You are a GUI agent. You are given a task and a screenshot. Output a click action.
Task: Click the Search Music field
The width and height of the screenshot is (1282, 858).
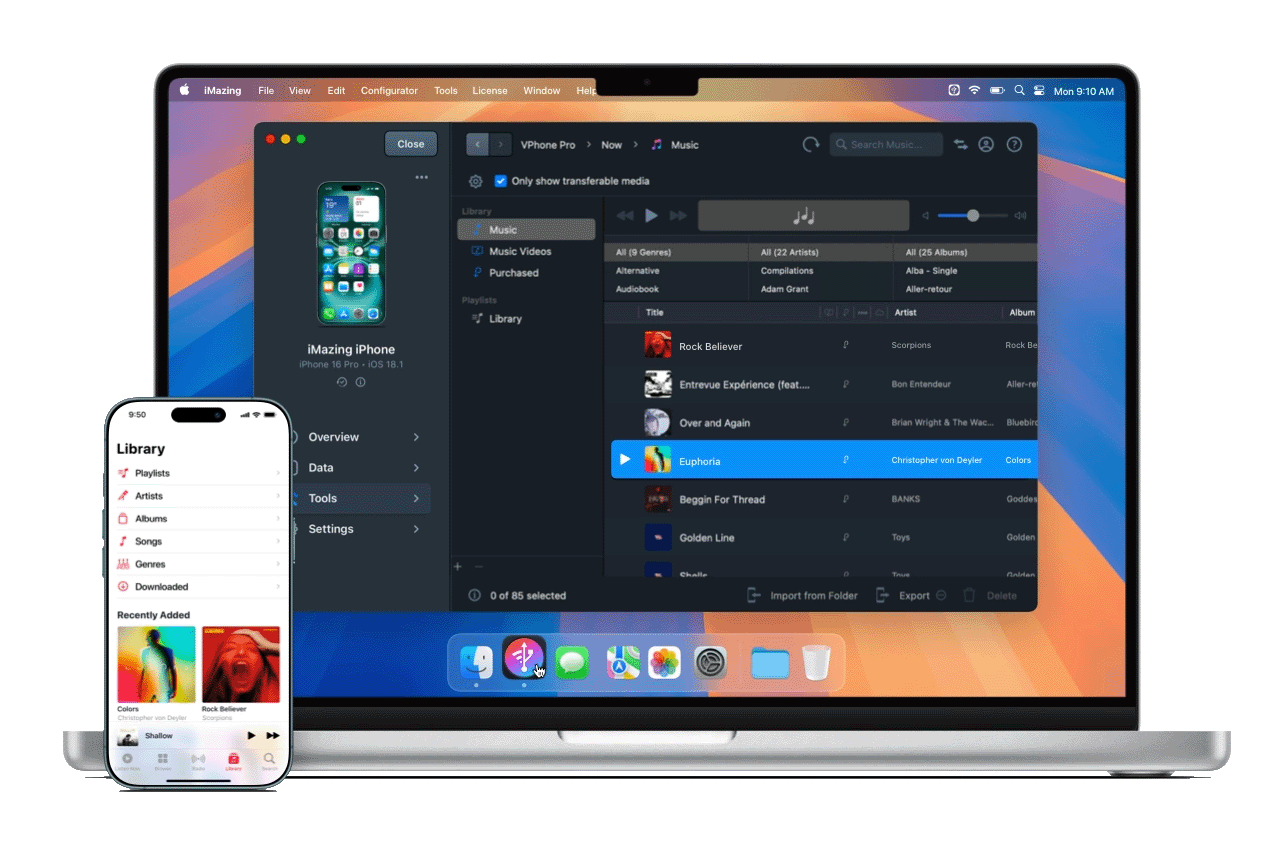(x=886, y=145)
